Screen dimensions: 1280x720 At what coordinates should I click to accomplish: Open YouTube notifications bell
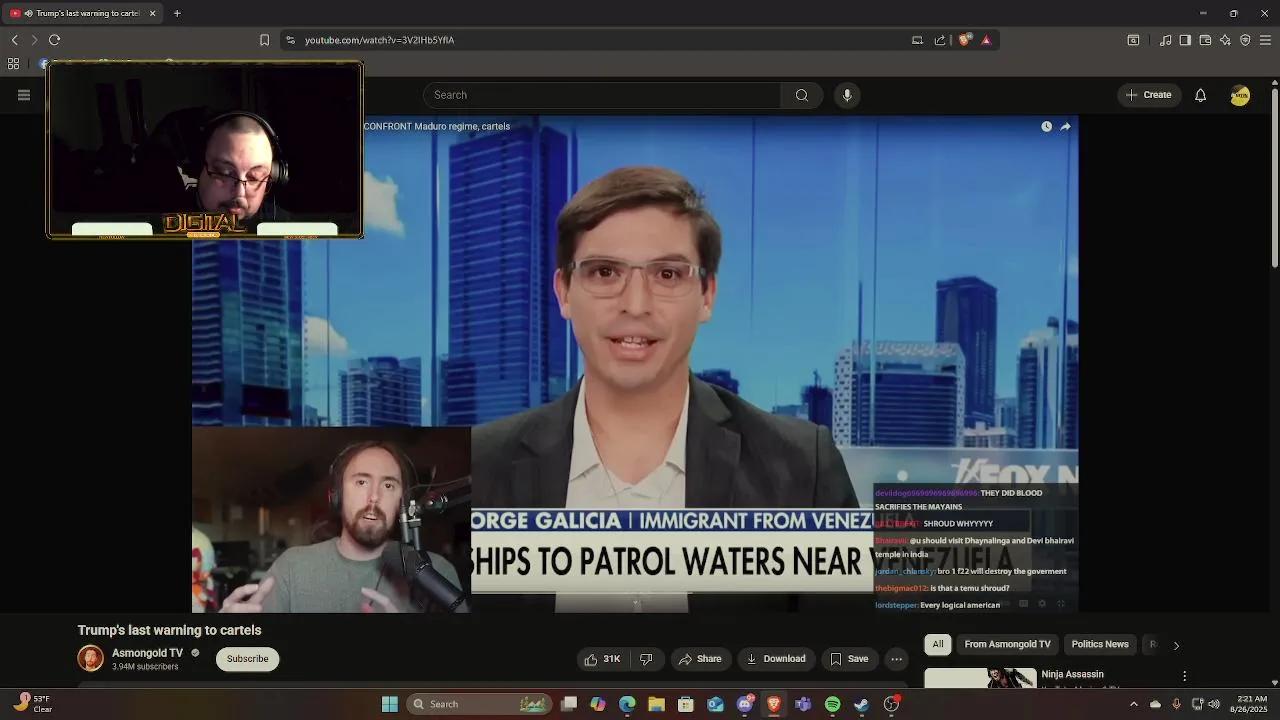pos(1200,95)
